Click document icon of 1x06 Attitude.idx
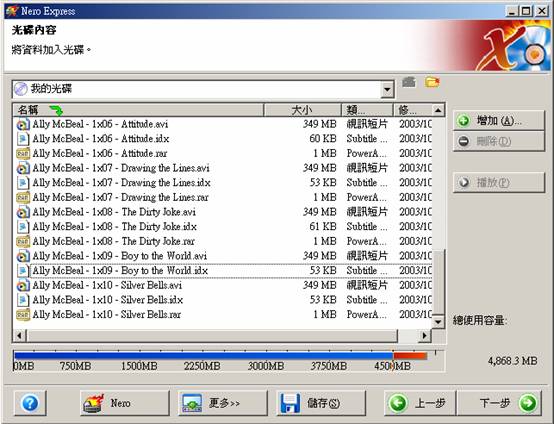This screenshot has height=424, width=554. (x=23, y=139)
